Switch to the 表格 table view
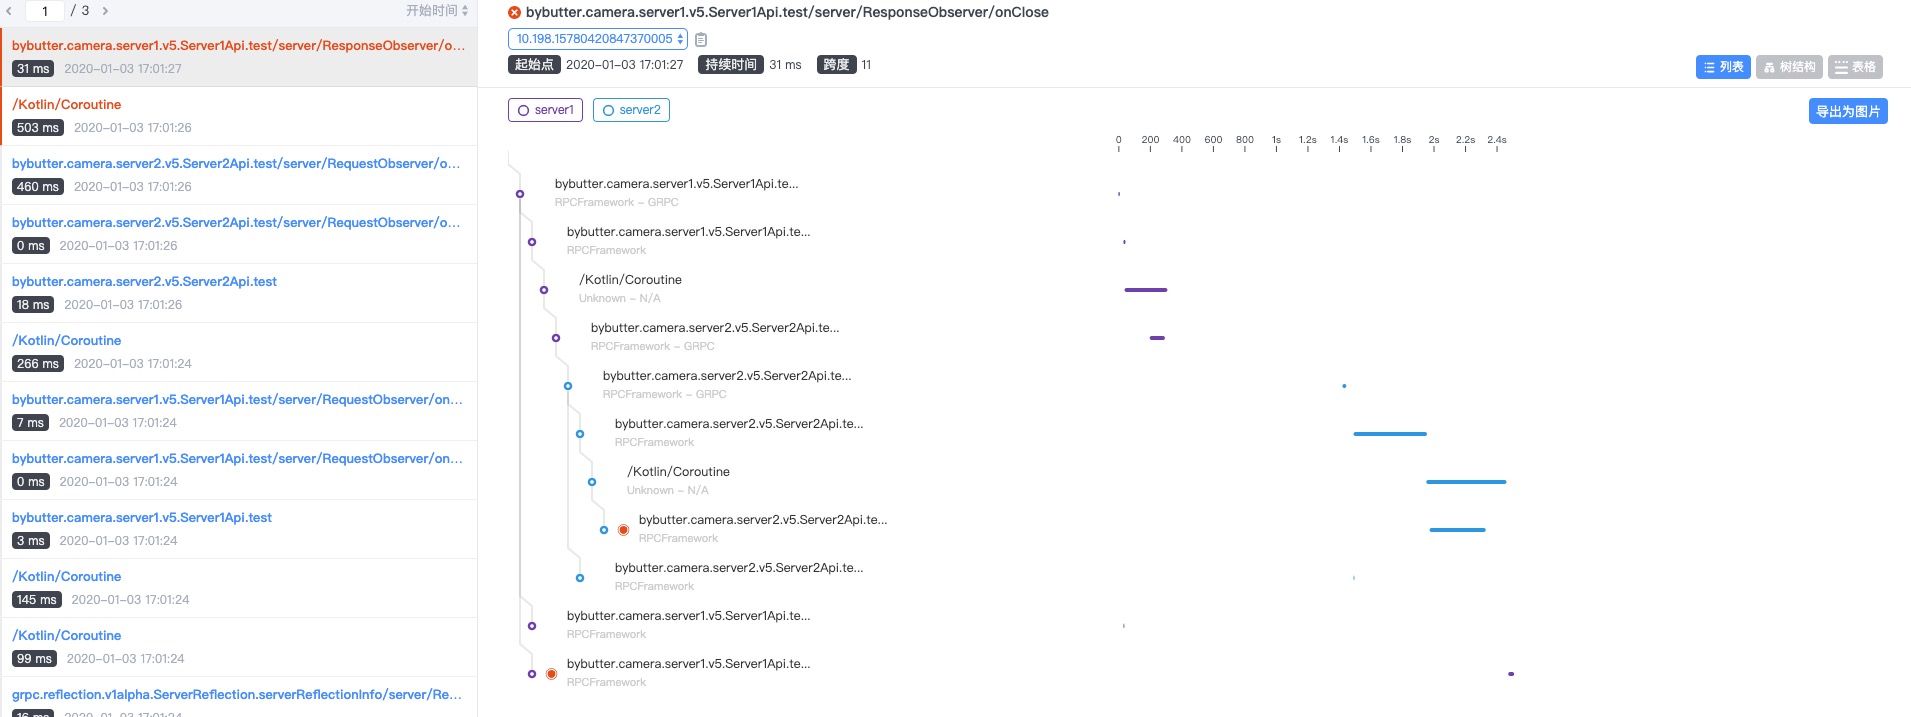 (x=1855, y=67)
